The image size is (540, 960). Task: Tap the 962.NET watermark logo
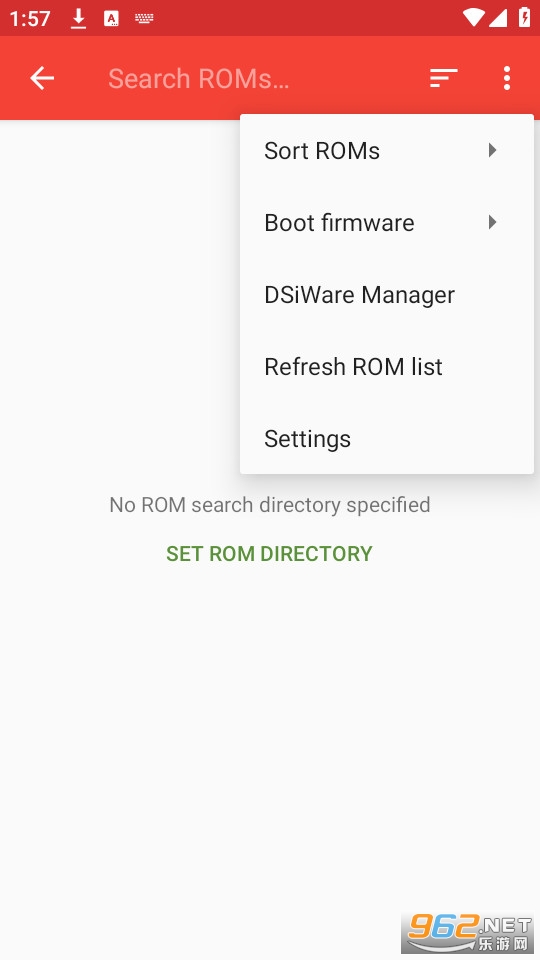coord(468,932)
